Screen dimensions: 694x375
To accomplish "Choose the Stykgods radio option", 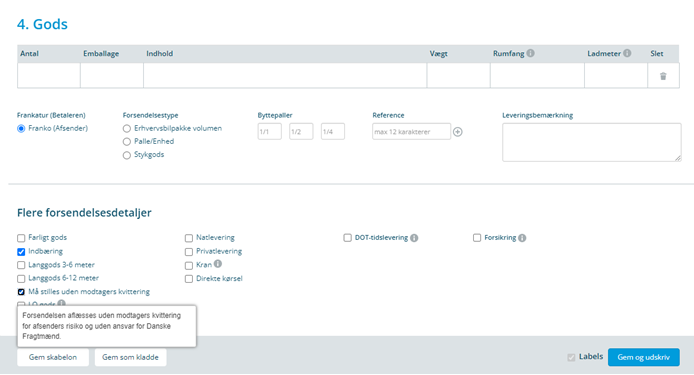I will point(127,155).
